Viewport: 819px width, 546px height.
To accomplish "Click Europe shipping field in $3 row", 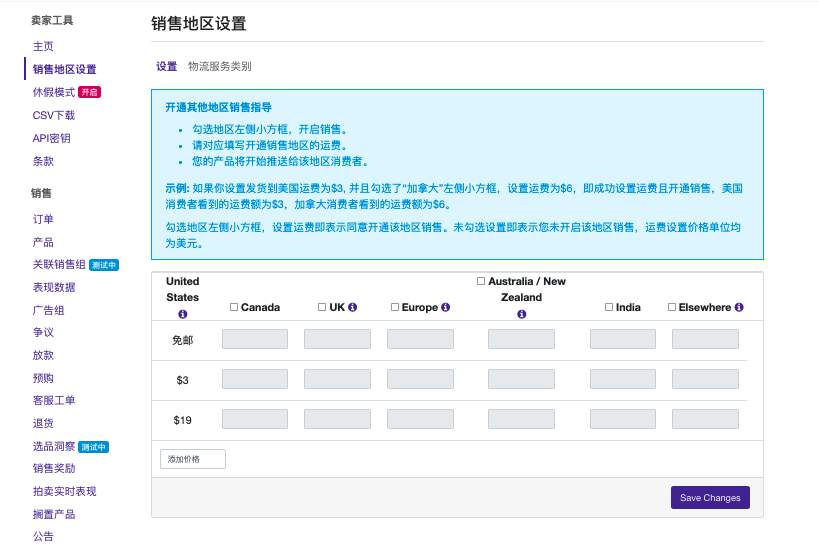I will 420,379.
